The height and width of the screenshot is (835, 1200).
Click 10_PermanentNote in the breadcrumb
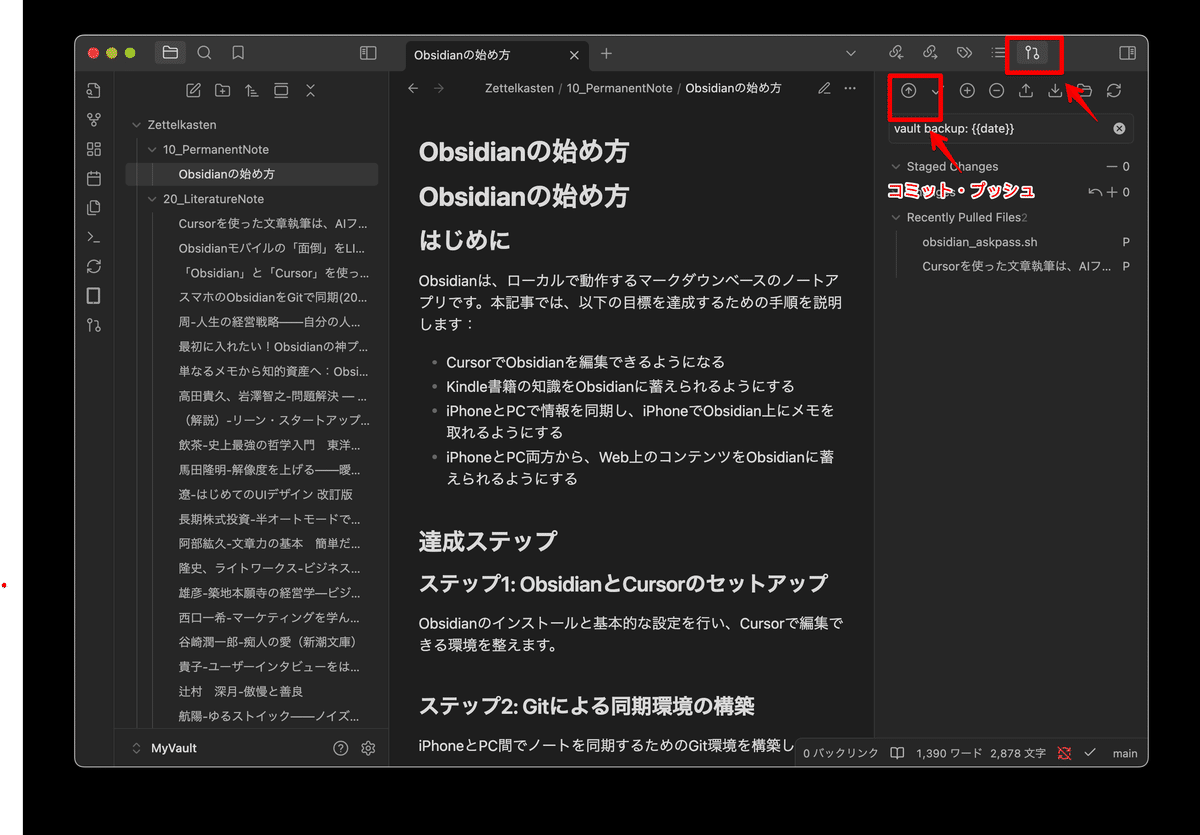(619, 89)
